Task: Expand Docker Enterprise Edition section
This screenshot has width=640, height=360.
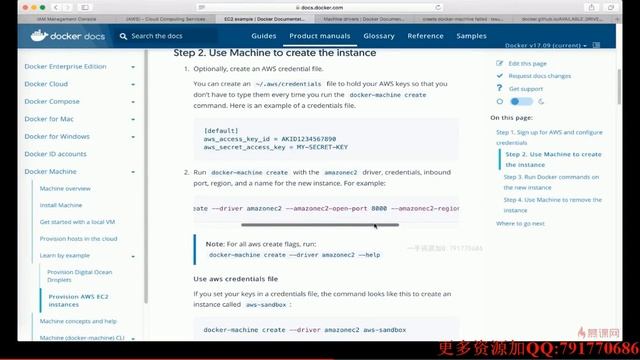Action: pos(133,67)
